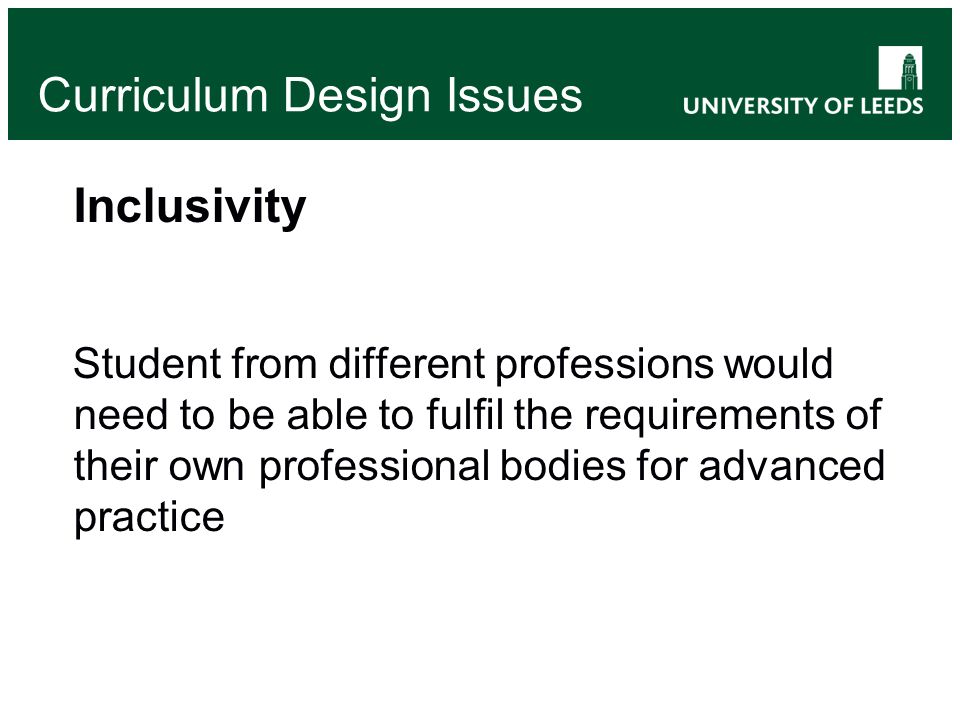The image size is (960, 720).
Task: Click the word 'Issues' in the title
Action: click(x=514, y=96)
